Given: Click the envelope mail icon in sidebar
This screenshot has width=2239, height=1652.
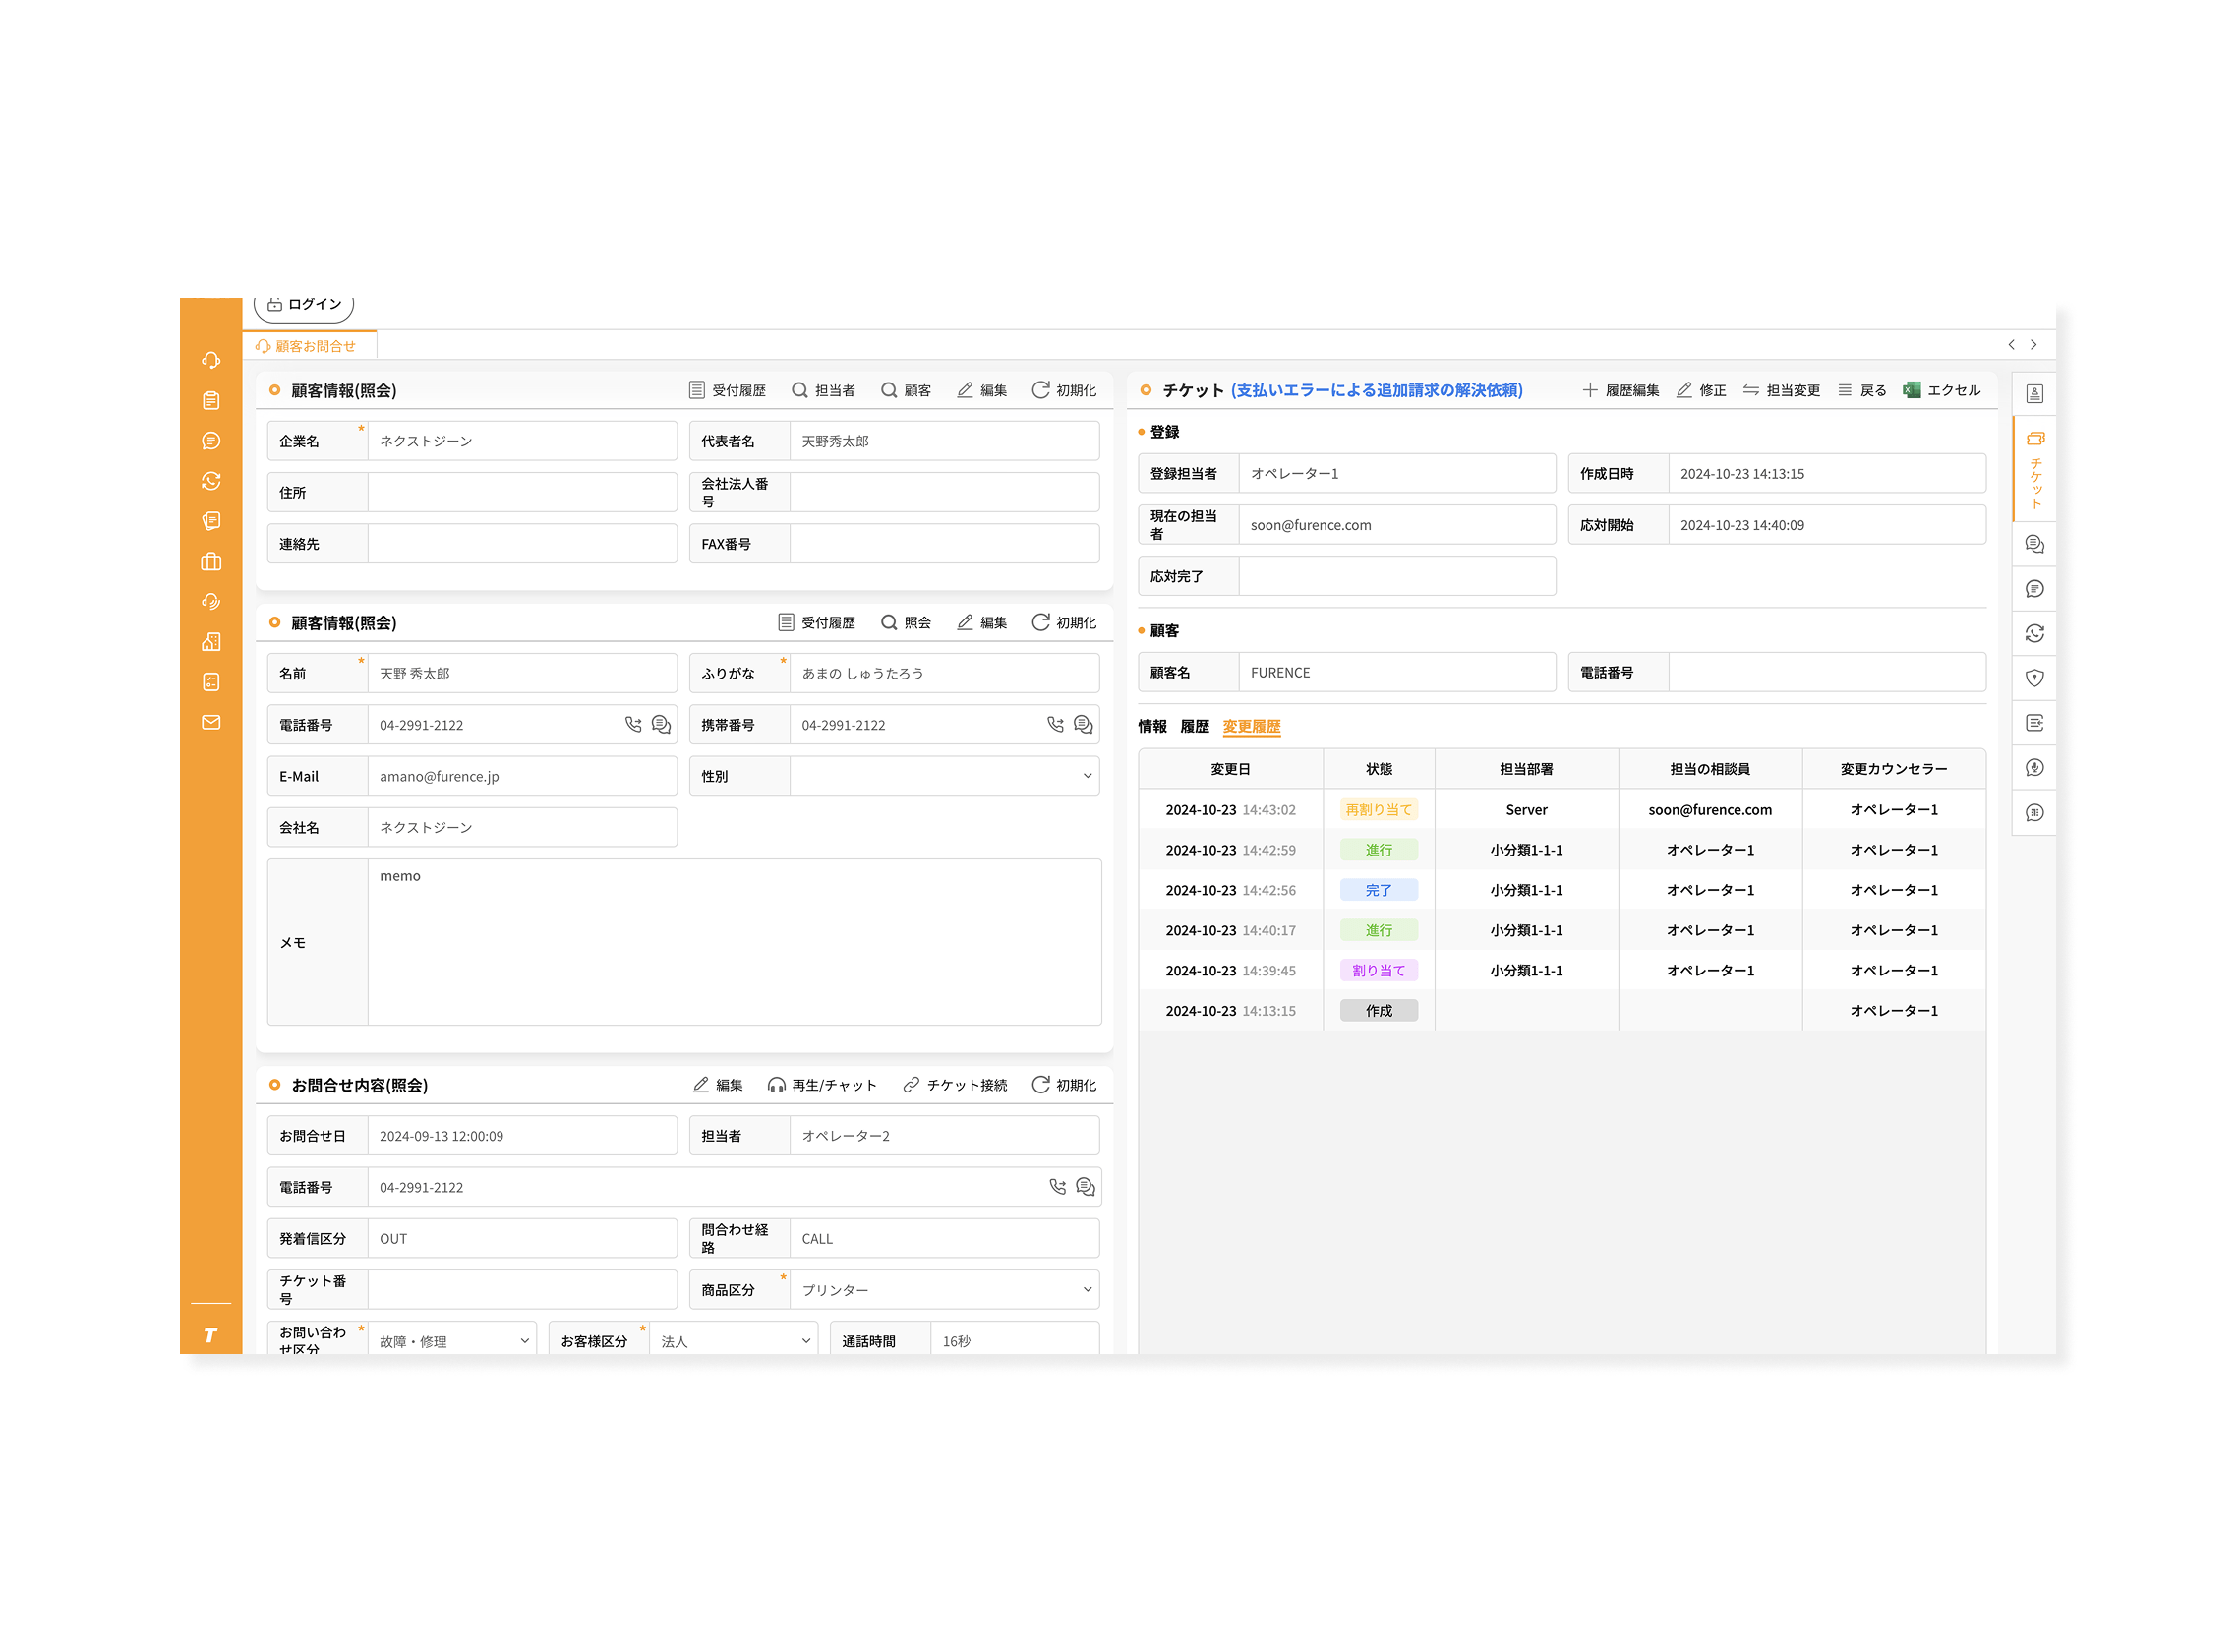Looking at the screenshot, I should coord(211,722).
